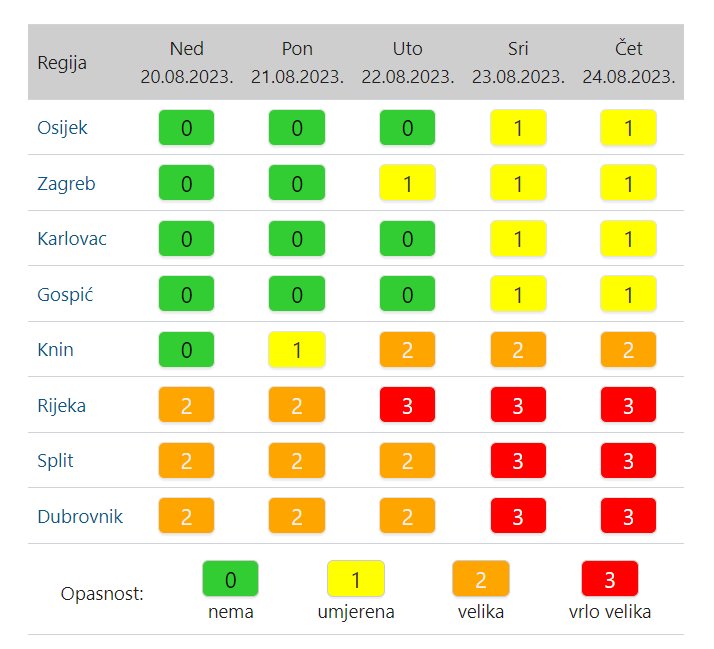Click the Čet 24.08.2023. column header
Image resolution: width=714 pixels, height=649 pixels.
click(x=628, y=62)
